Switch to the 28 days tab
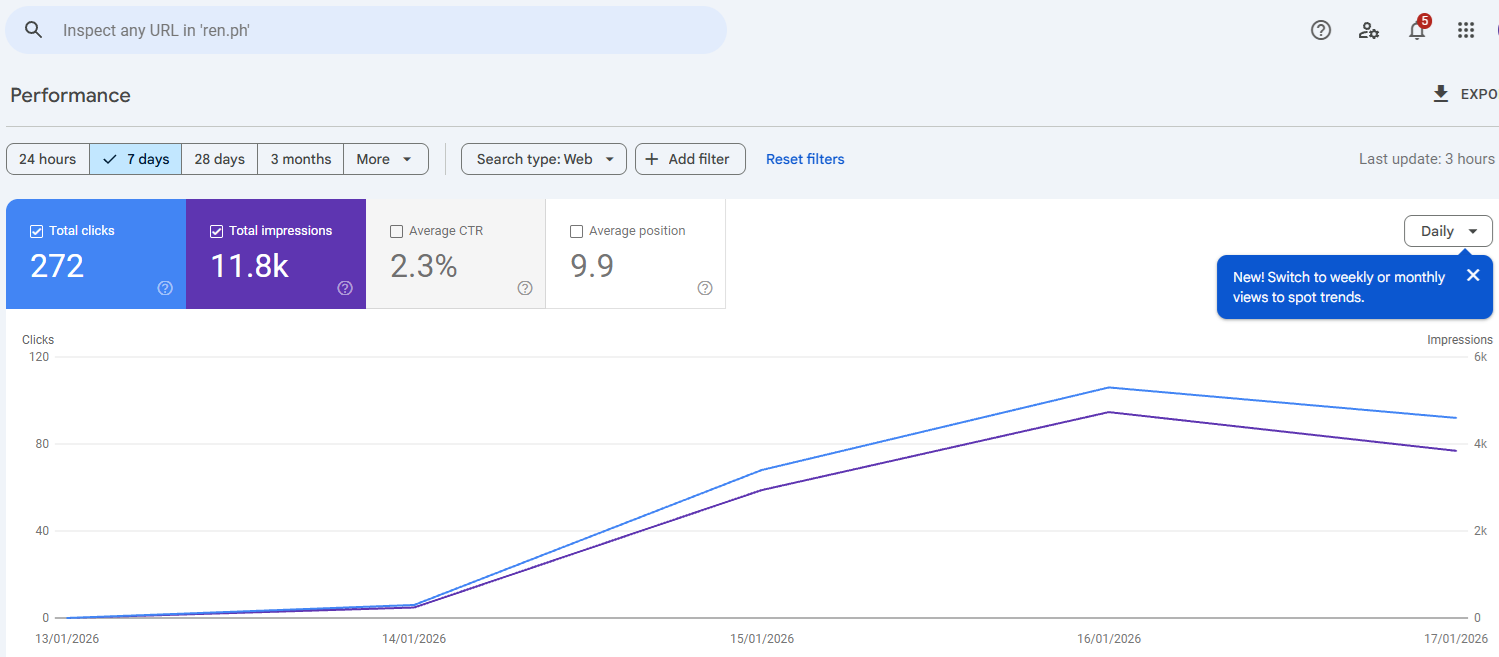This screenshot has height=657, width=1499. tap(218, 158)
